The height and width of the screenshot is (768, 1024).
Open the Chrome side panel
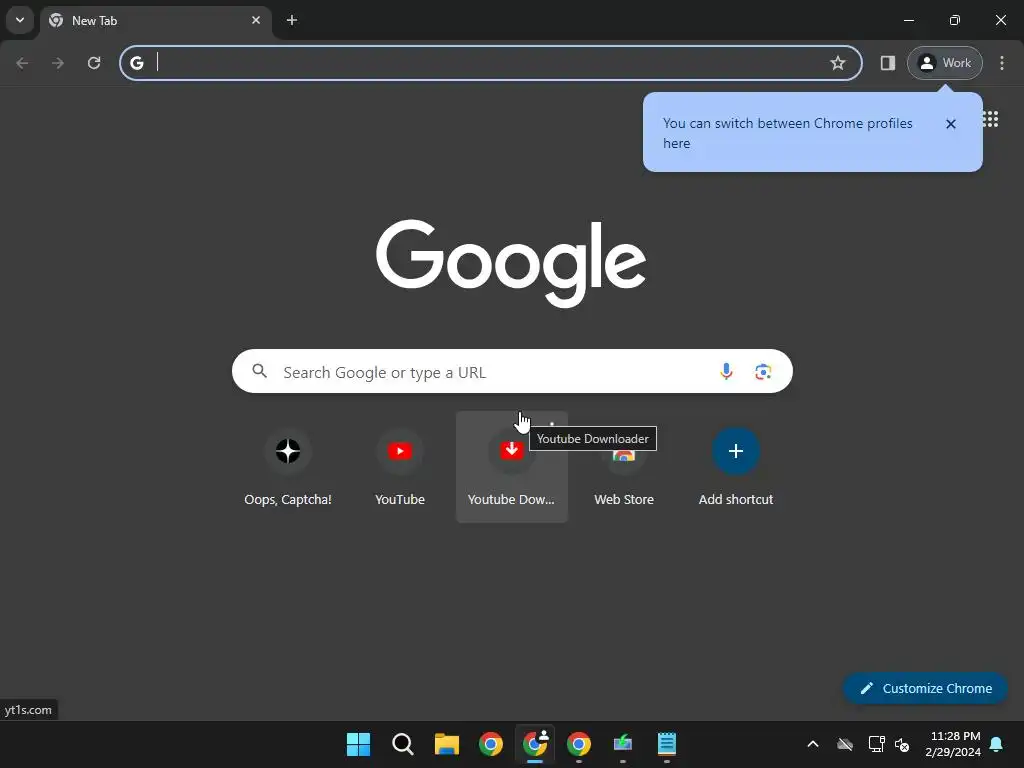click(x=888, y=63)
